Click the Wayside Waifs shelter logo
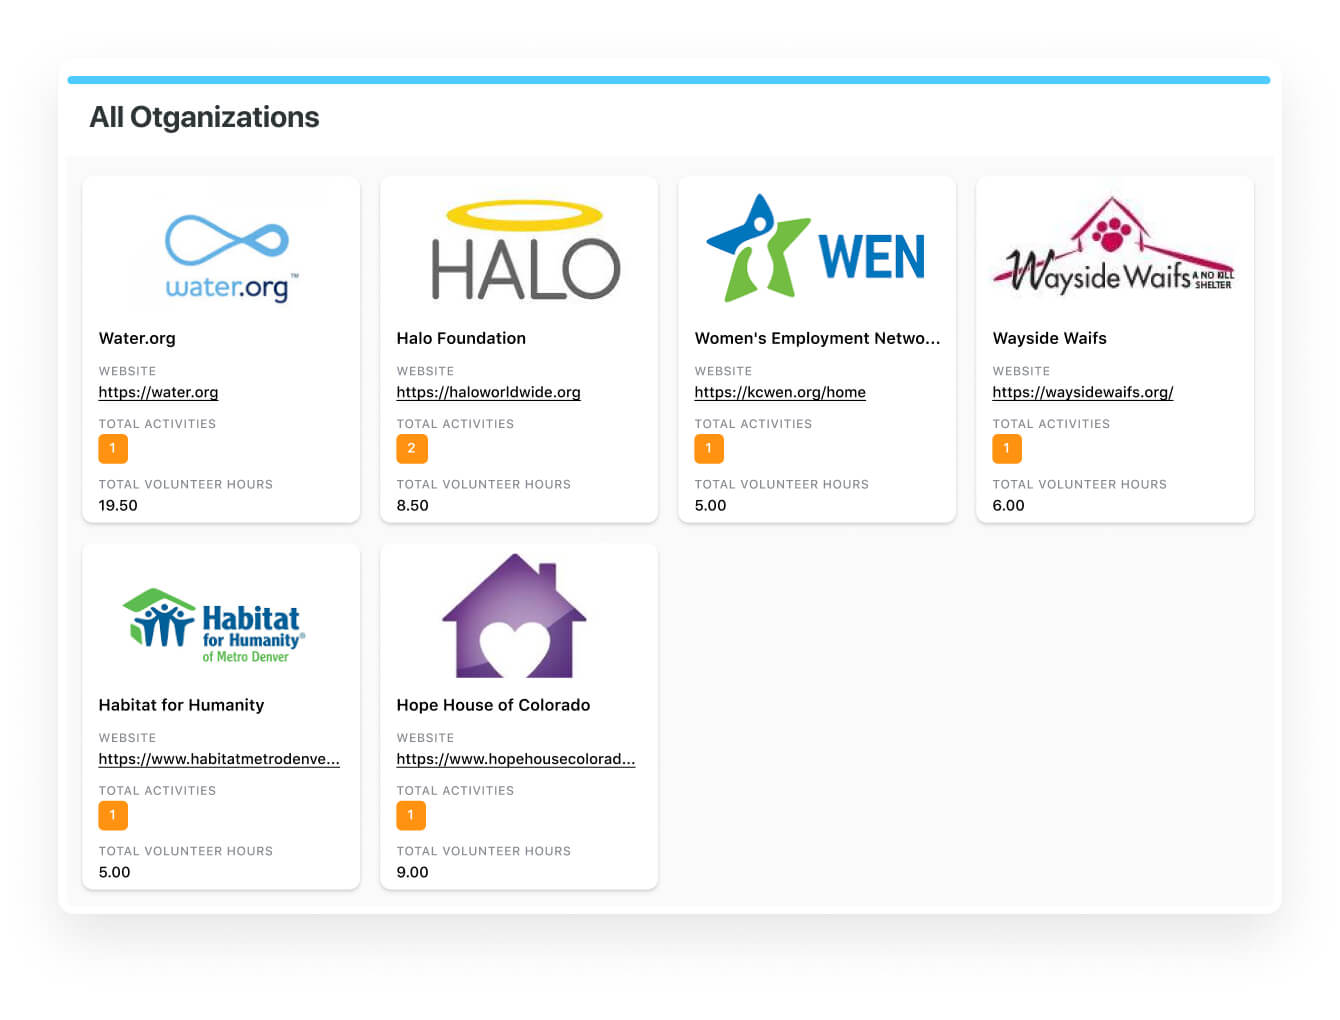 pyautogui.click(x=1113, y=248)
